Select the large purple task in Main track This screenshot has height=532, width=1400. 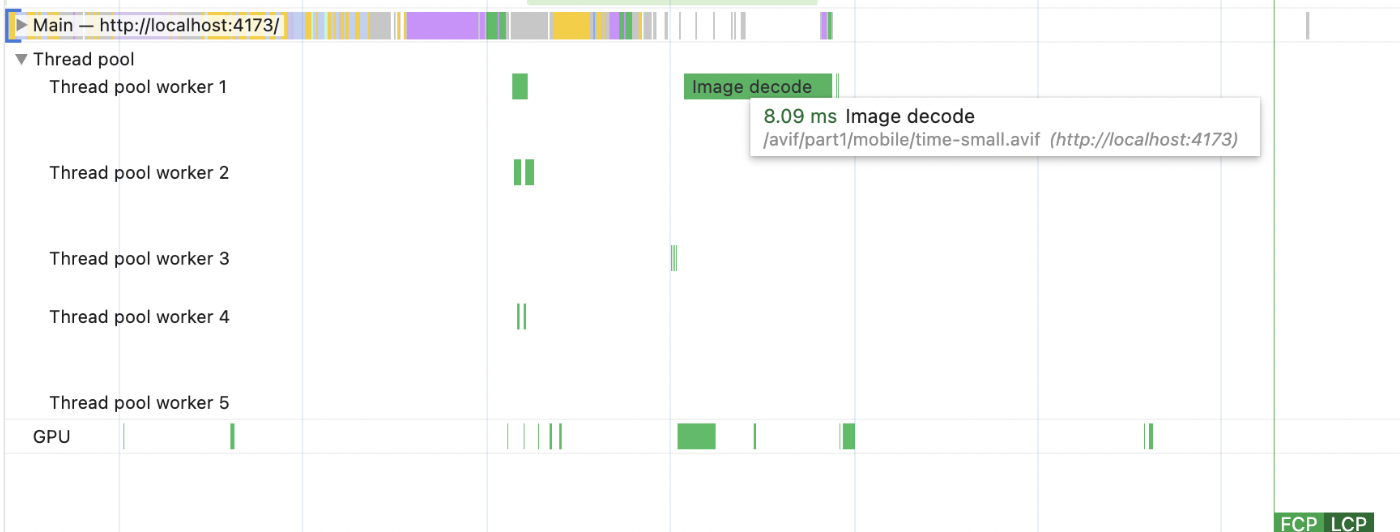(443, 26)
